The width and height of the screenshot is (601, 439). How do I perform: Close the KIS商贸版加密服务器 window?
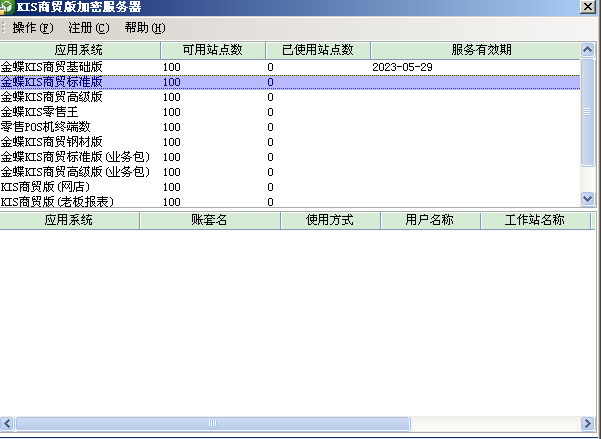tap(588, 7)
